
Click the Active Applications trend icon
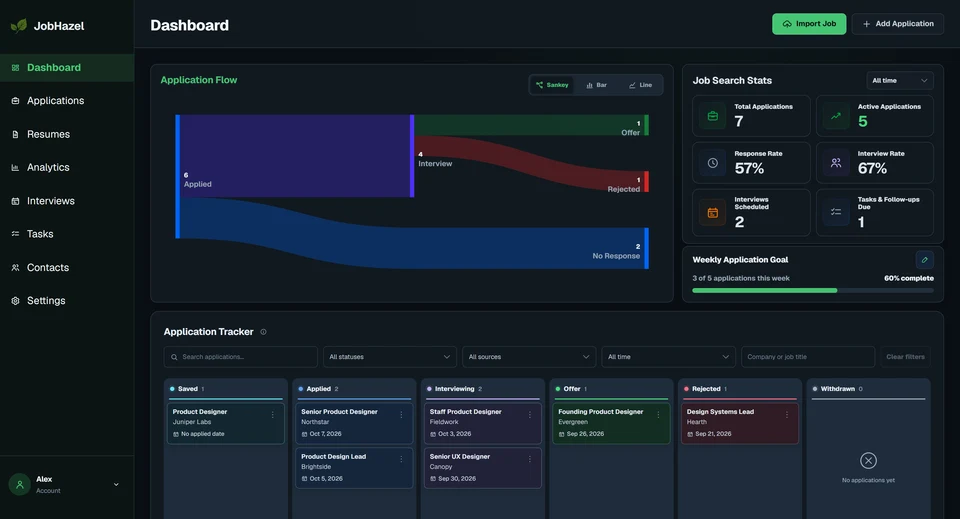[836, 116]
